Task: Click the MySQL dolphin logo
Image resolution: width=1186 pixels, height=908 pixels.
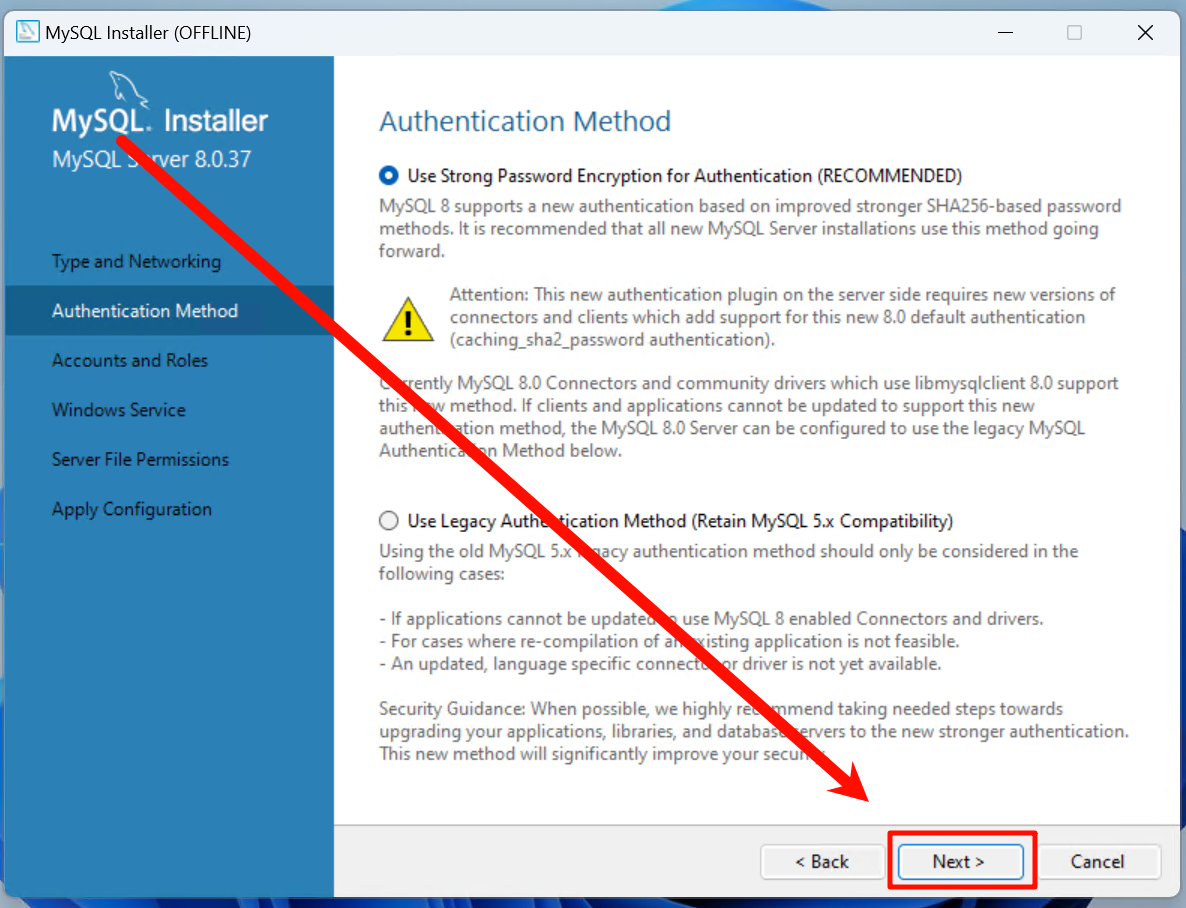Action: pos(129,89)
